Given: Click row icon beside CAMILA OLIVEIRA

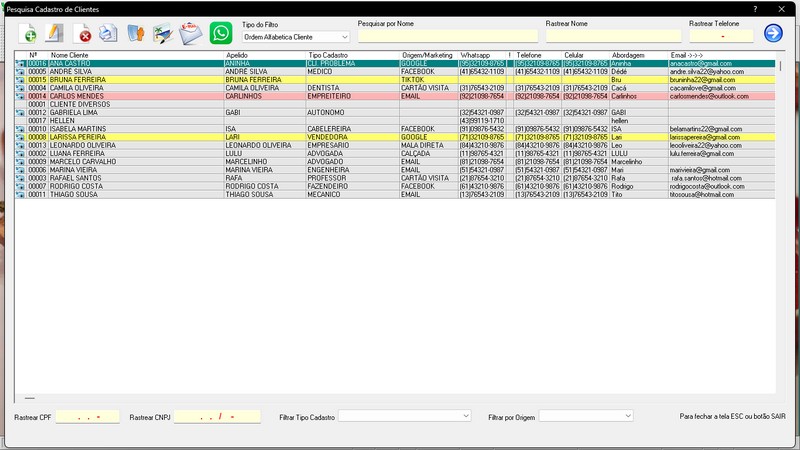Looking at the screenshot, I should [20, 88].
